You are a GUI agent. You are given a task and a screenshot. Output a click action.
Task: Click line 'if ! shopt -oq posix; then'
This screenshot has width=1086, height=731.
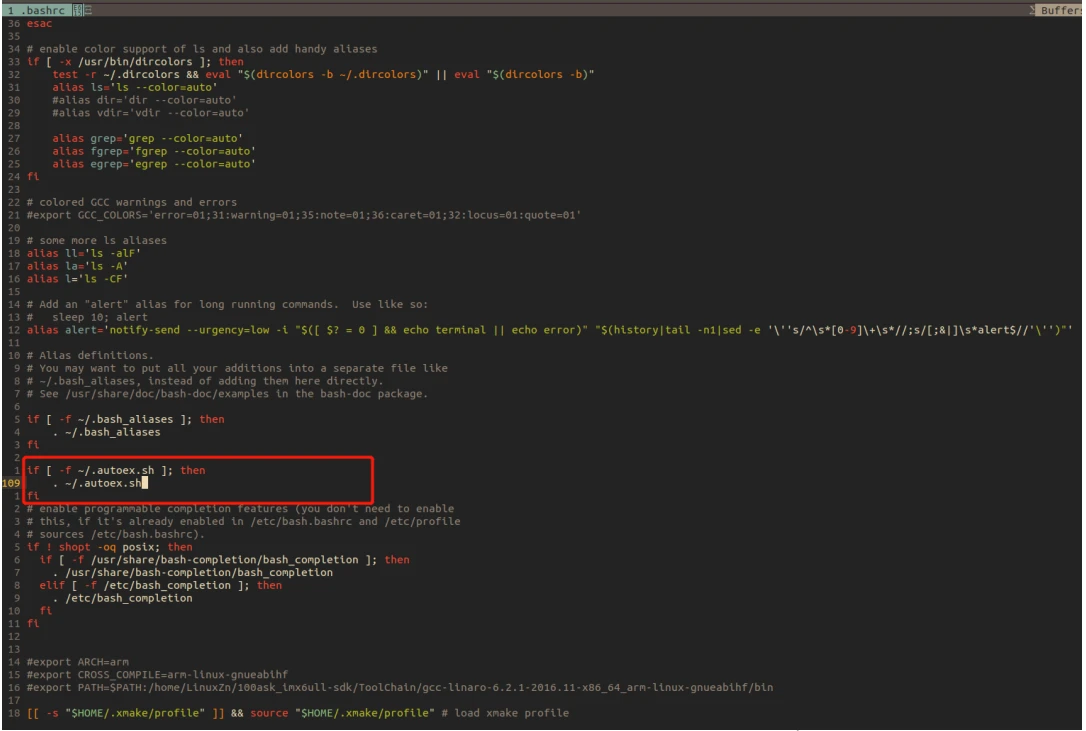click(109, 547)
